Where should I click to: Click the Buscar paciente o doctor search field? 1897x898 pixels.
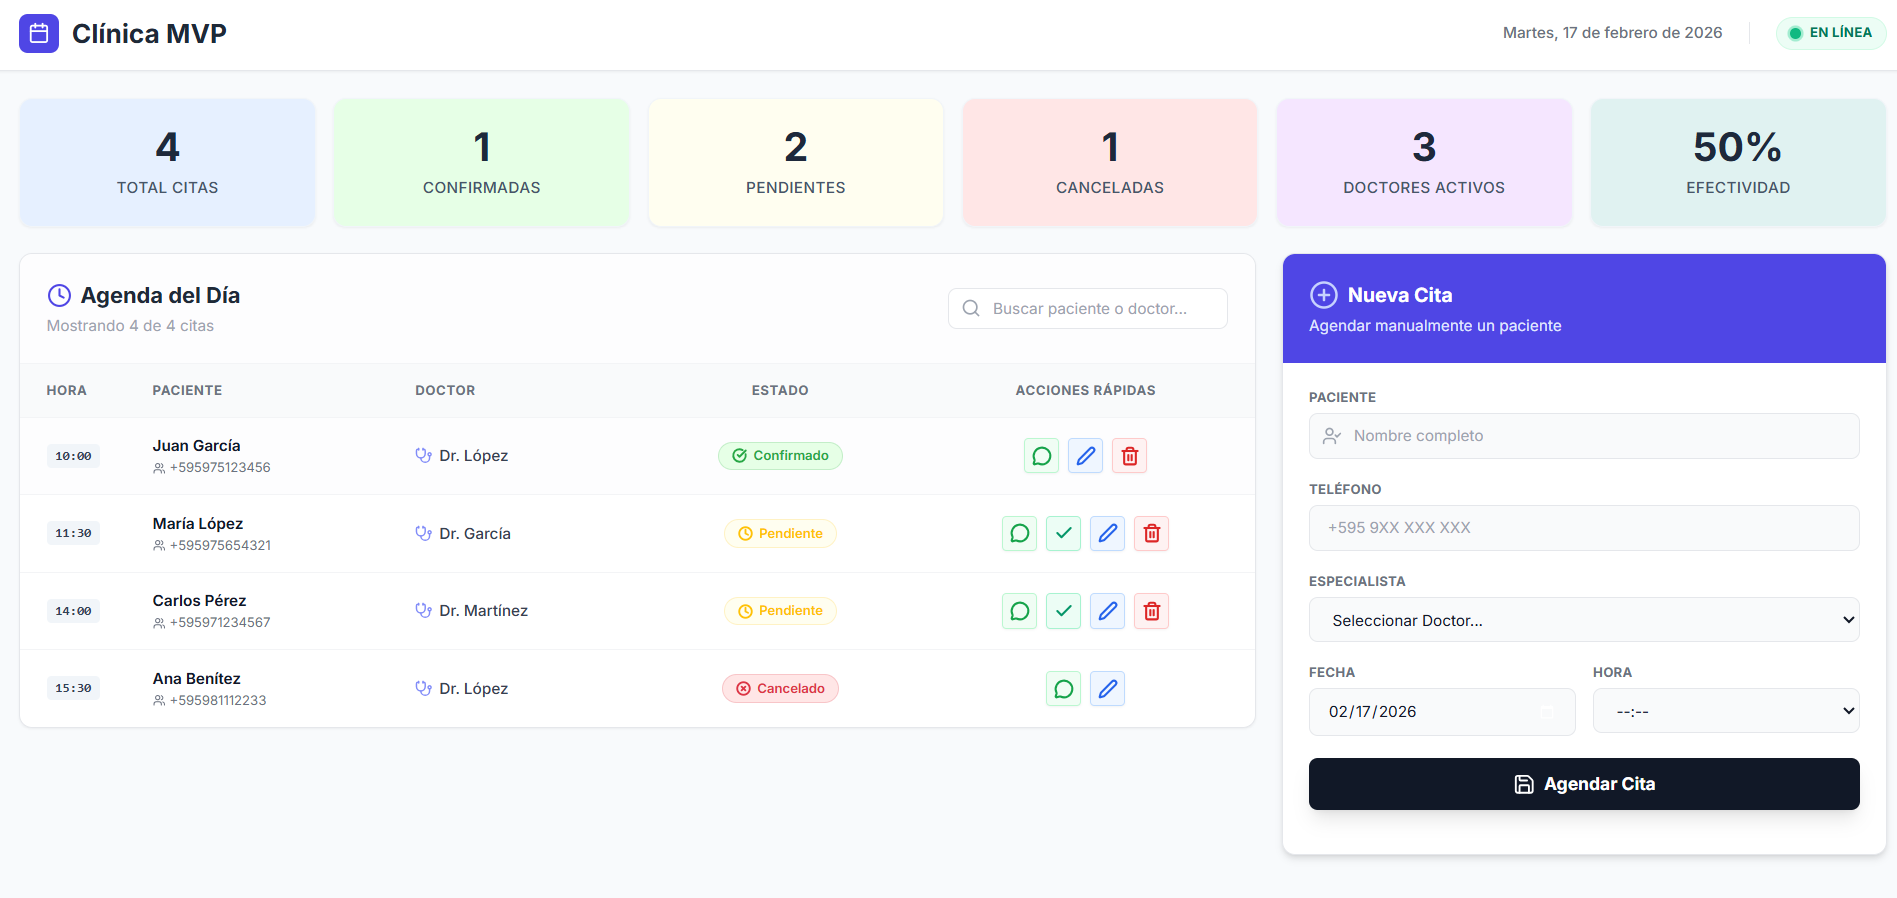click(x=1088, y=309)
